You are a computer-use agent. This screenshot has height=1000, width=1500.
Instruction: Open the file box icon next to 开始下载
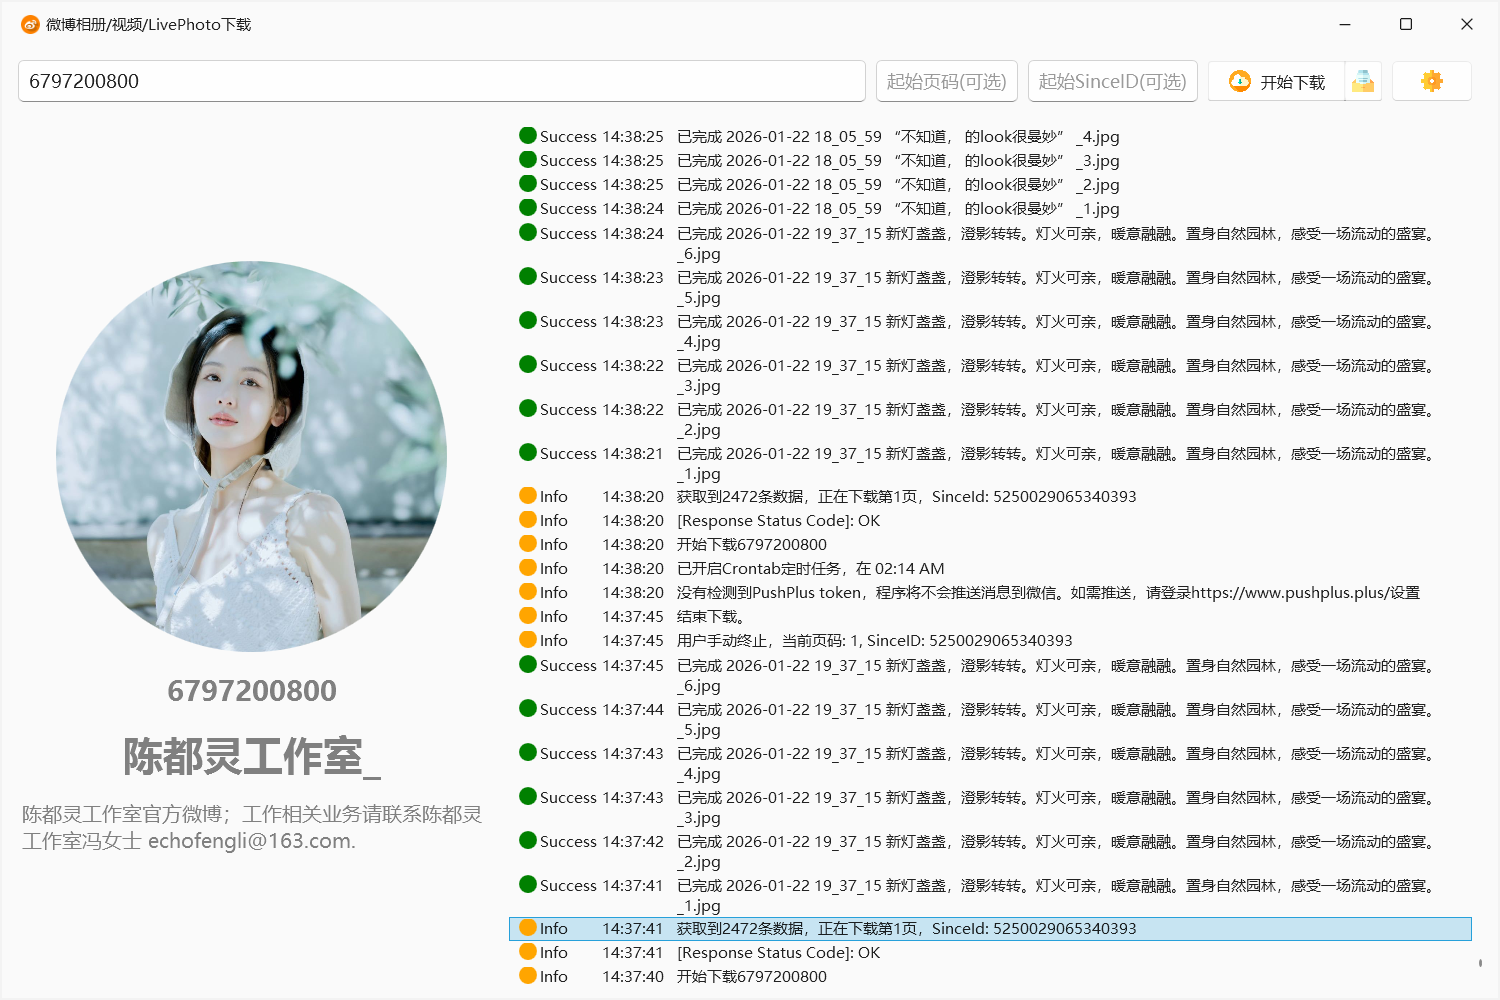[1363, 82]
